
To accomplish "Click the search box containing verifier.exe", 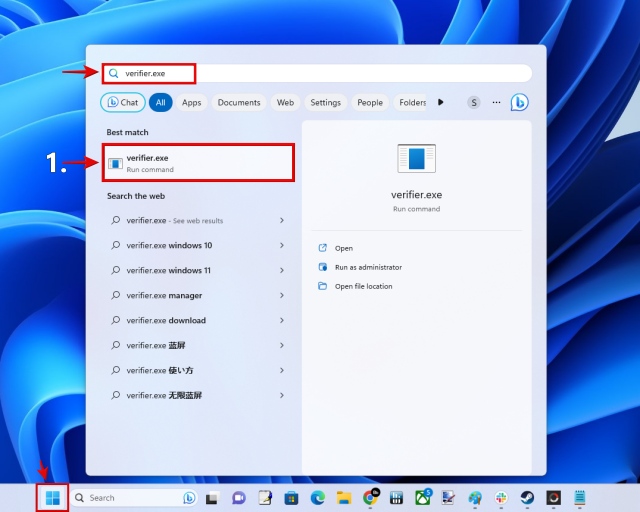I will (x=317, y=73).
